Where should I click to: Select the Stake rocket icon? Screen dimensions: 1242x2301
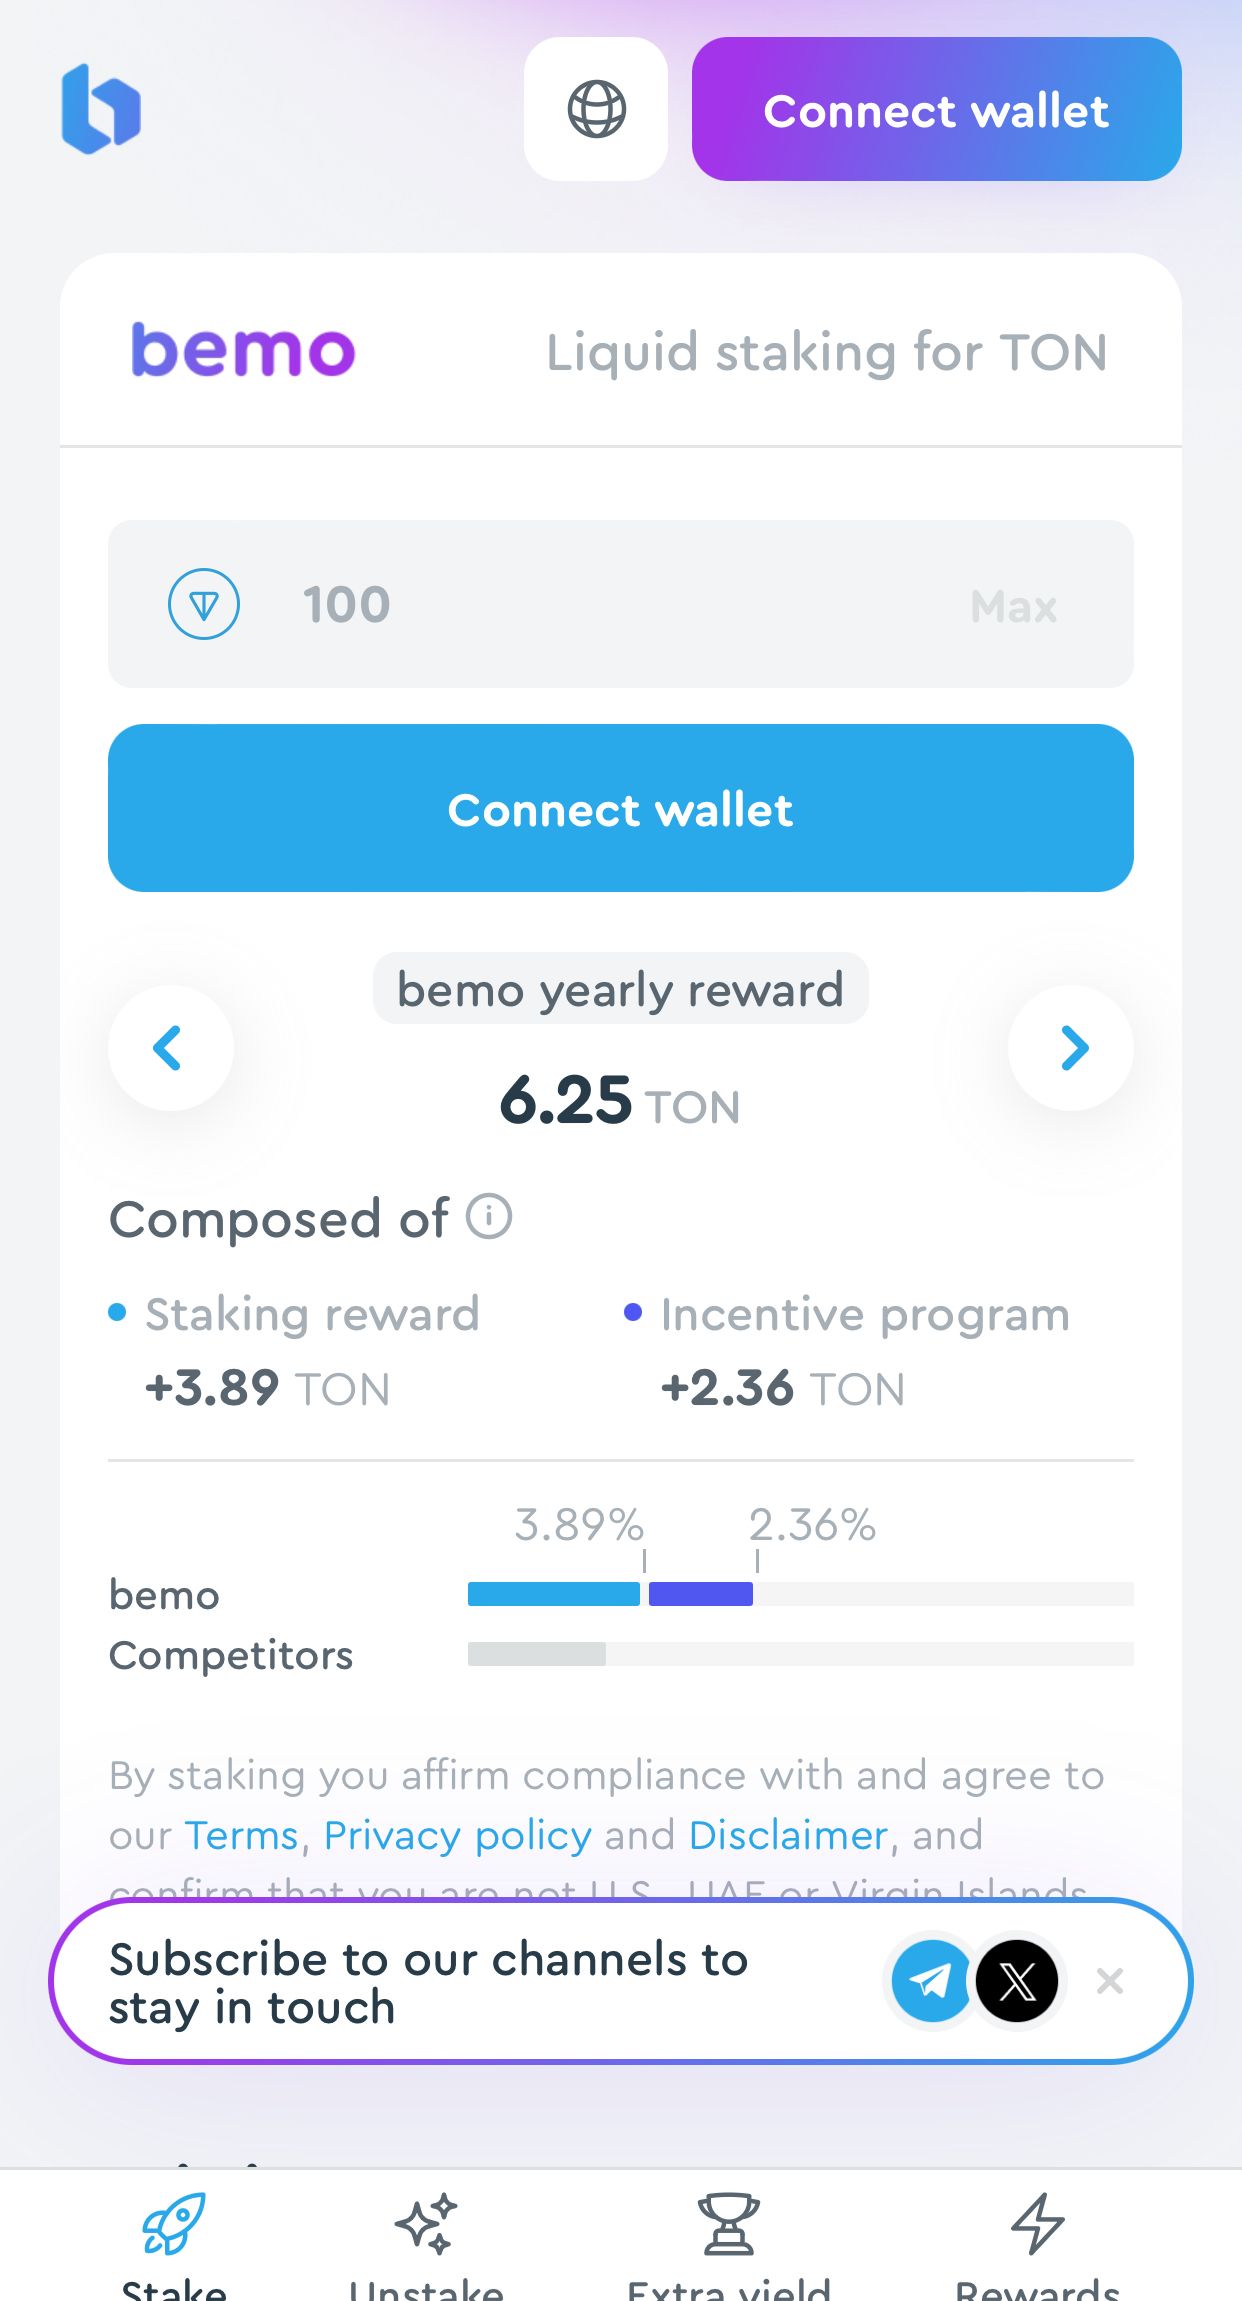pos(172,2227)
